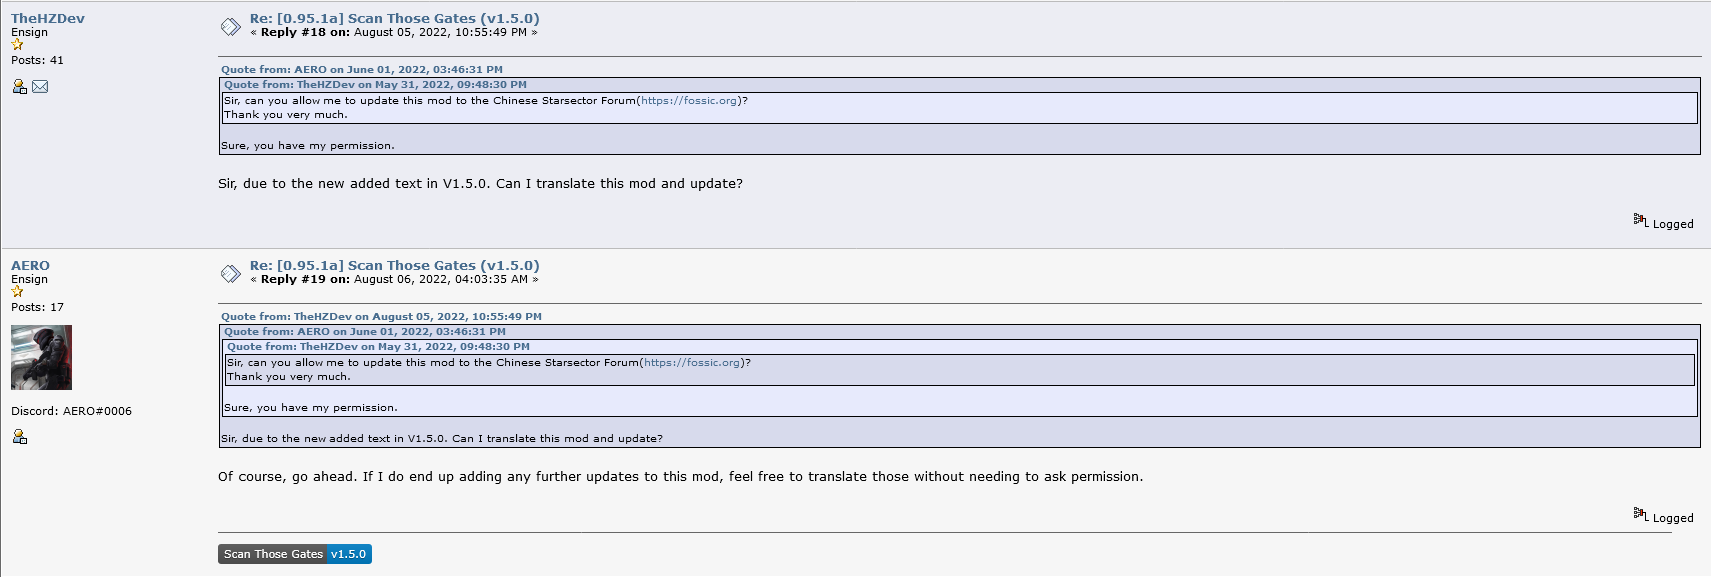Visit fossic.org link in Reply #19 quote
The width and height of the screenshot is (1711, 577).
[692, 363]
